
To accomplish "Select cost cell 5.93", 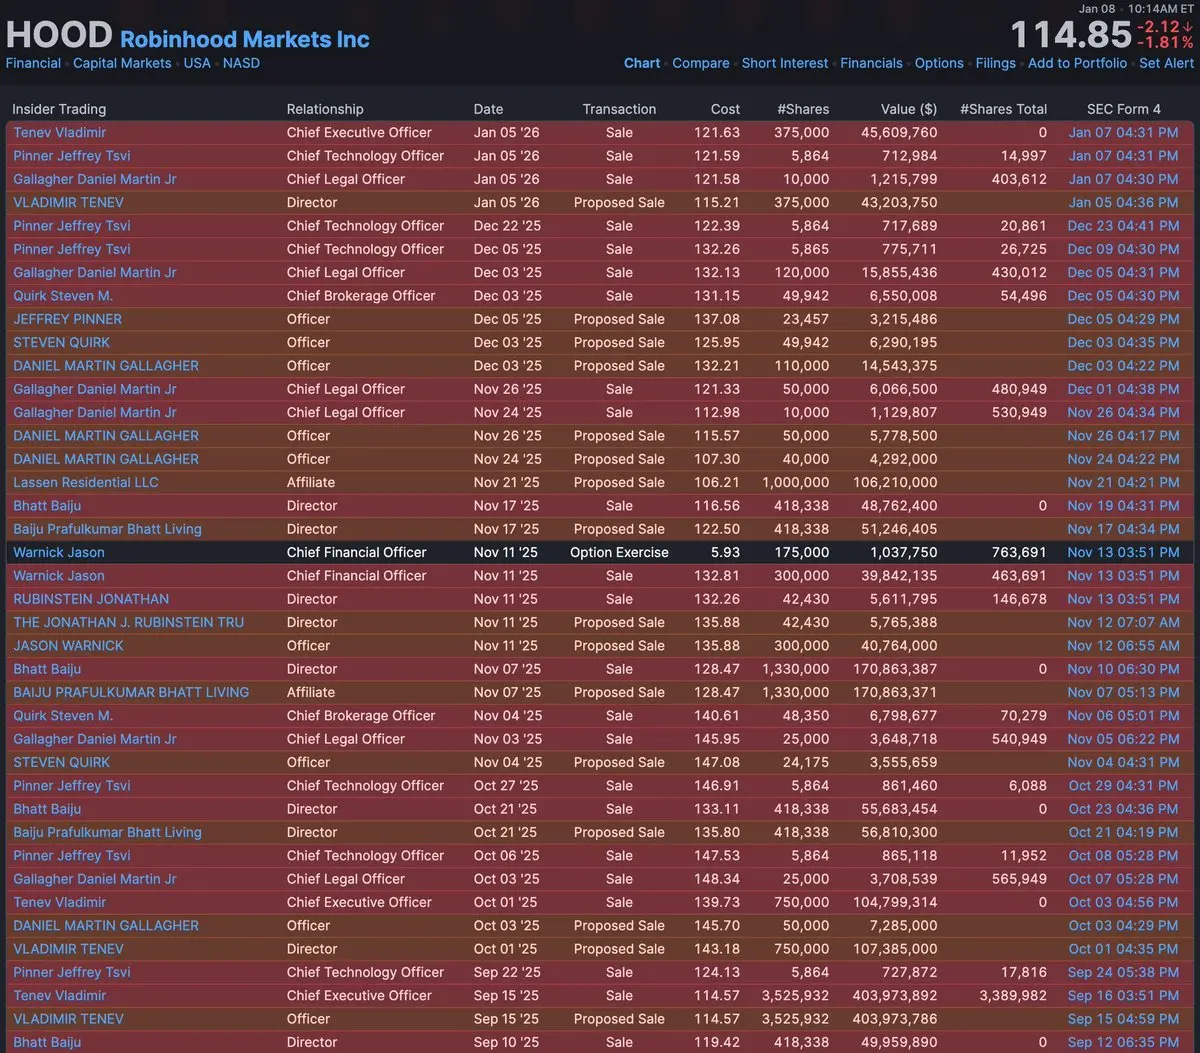I will pyautogui.click(x=725, y=552).
